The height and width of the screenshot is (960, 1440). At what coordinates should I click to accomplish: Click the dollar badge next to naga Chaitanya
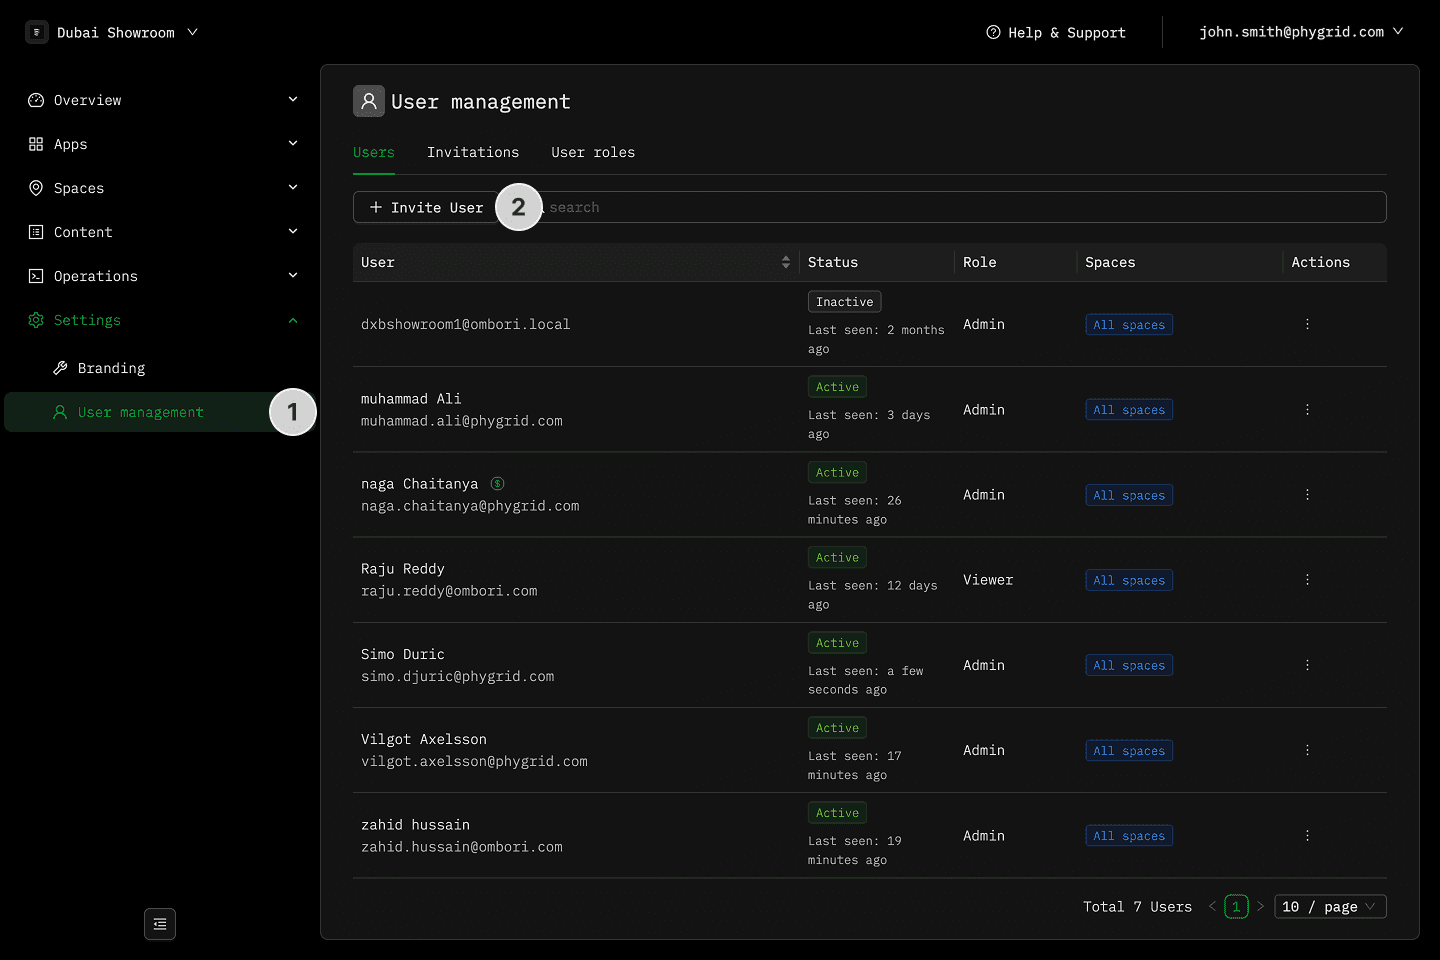pos(497,484)
